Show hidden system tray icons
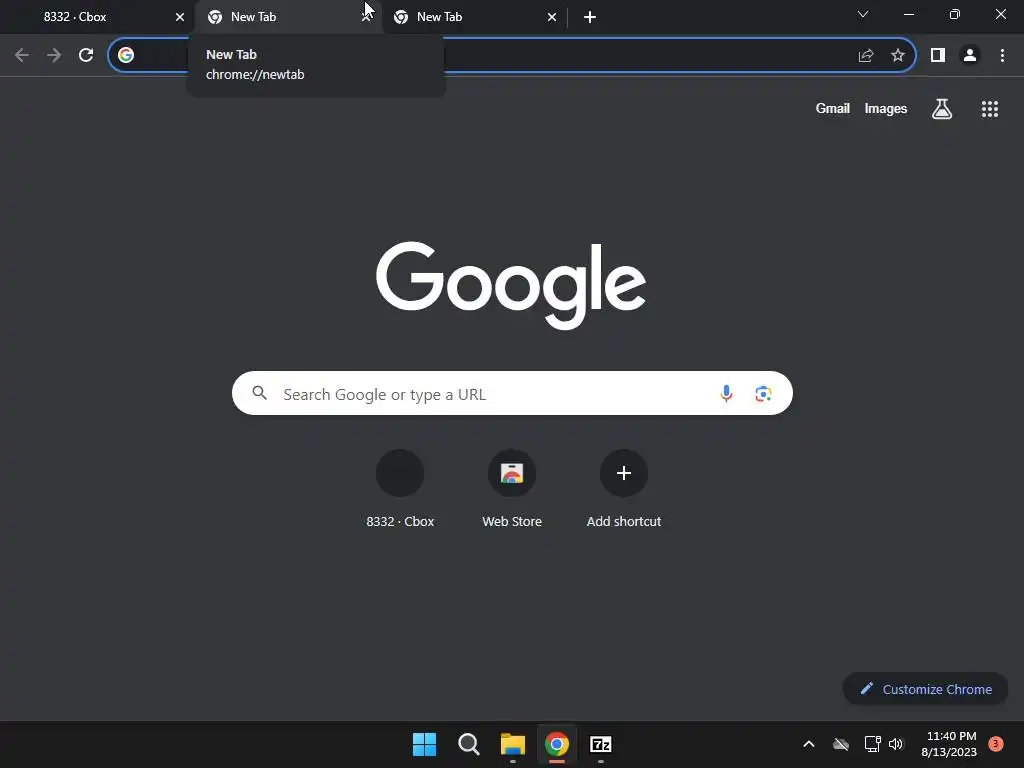Screen dimensions: 1024x768 (808, 744)
